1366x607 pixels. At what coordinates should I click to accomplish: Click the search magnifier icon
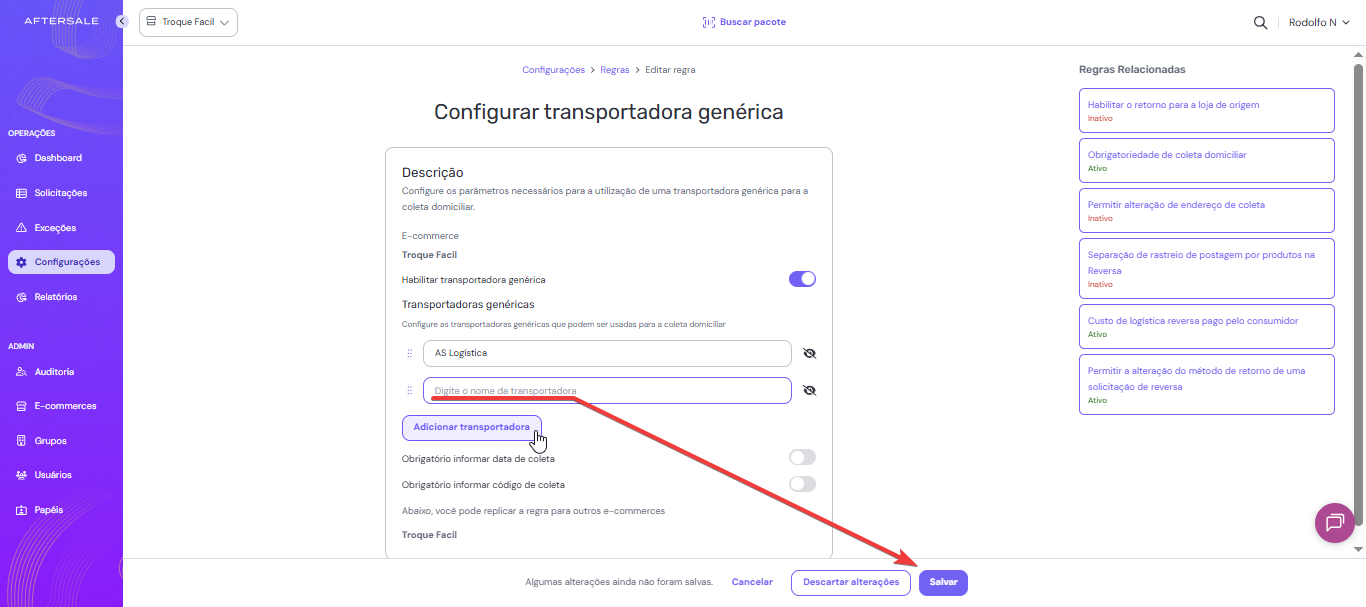(x=1260, y=22)
